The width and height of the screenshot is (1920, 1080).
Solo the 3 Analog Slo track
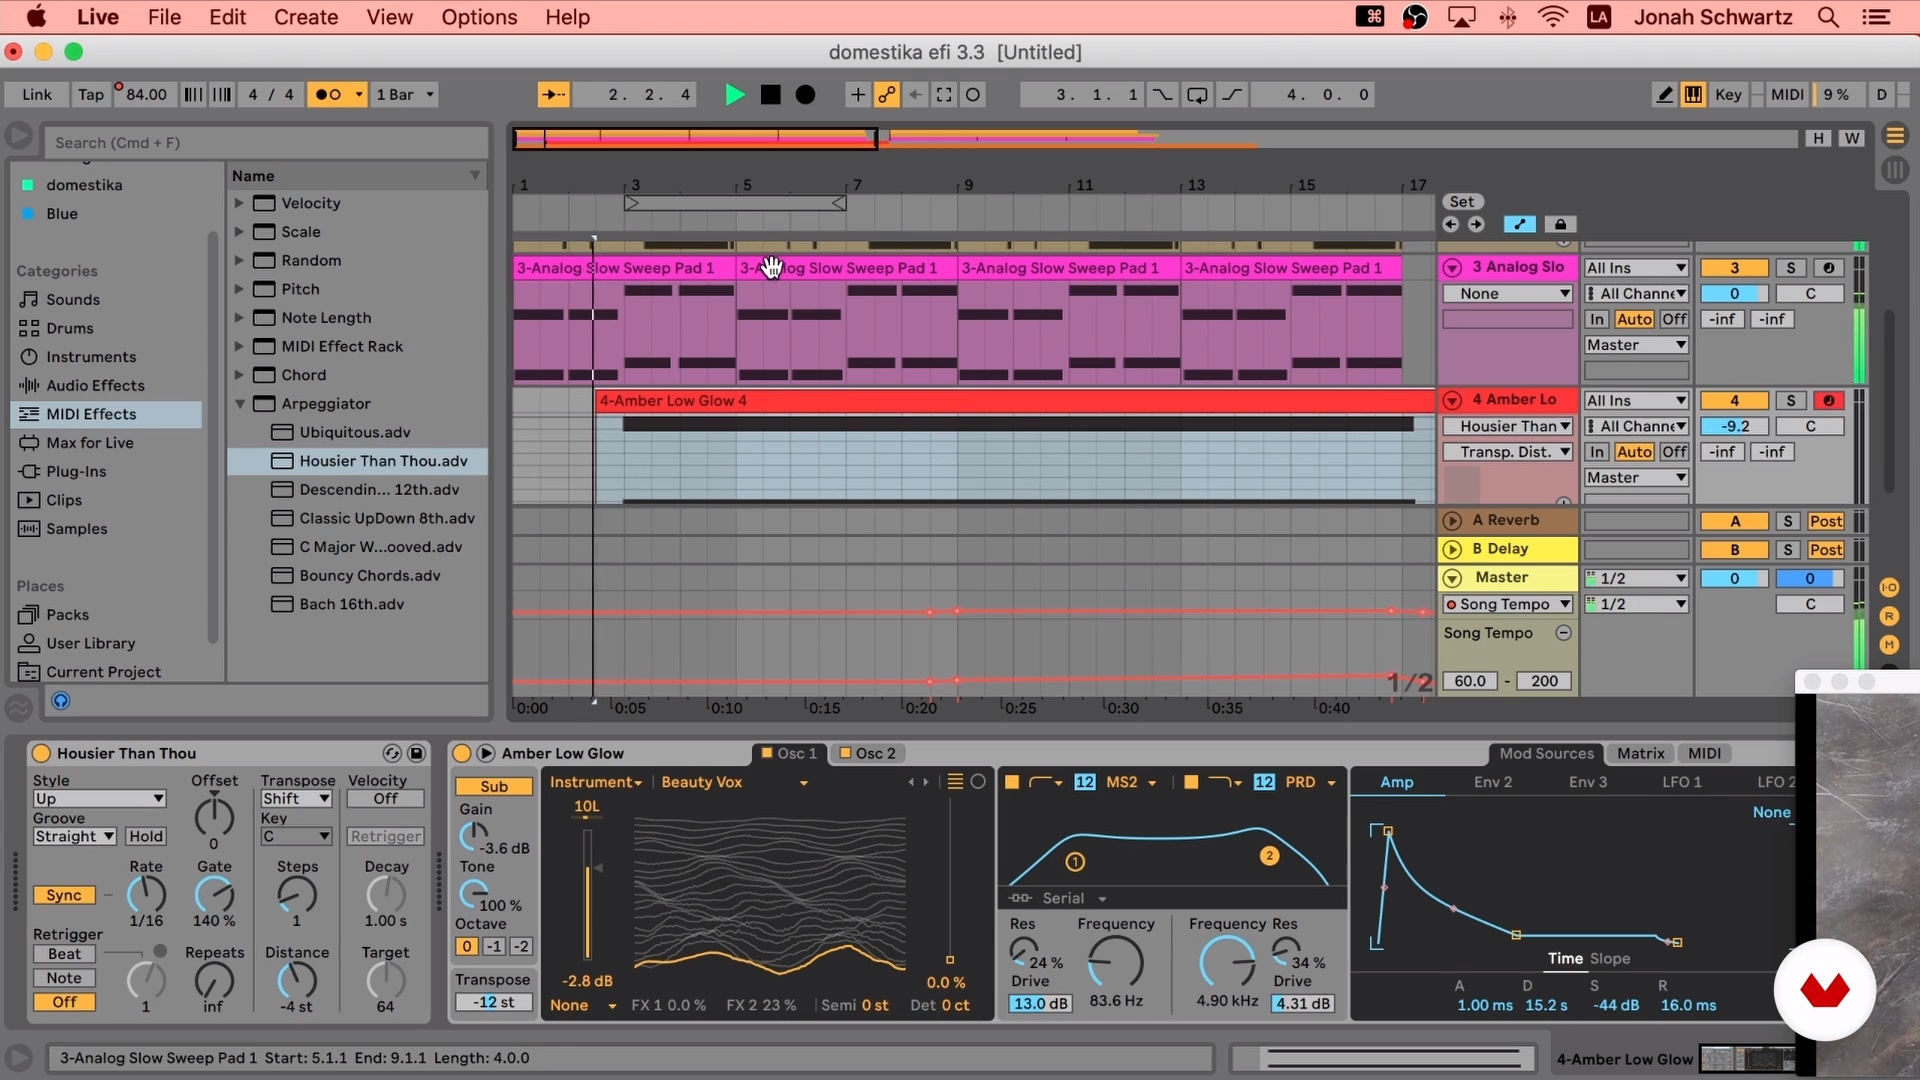point(1790,268)
